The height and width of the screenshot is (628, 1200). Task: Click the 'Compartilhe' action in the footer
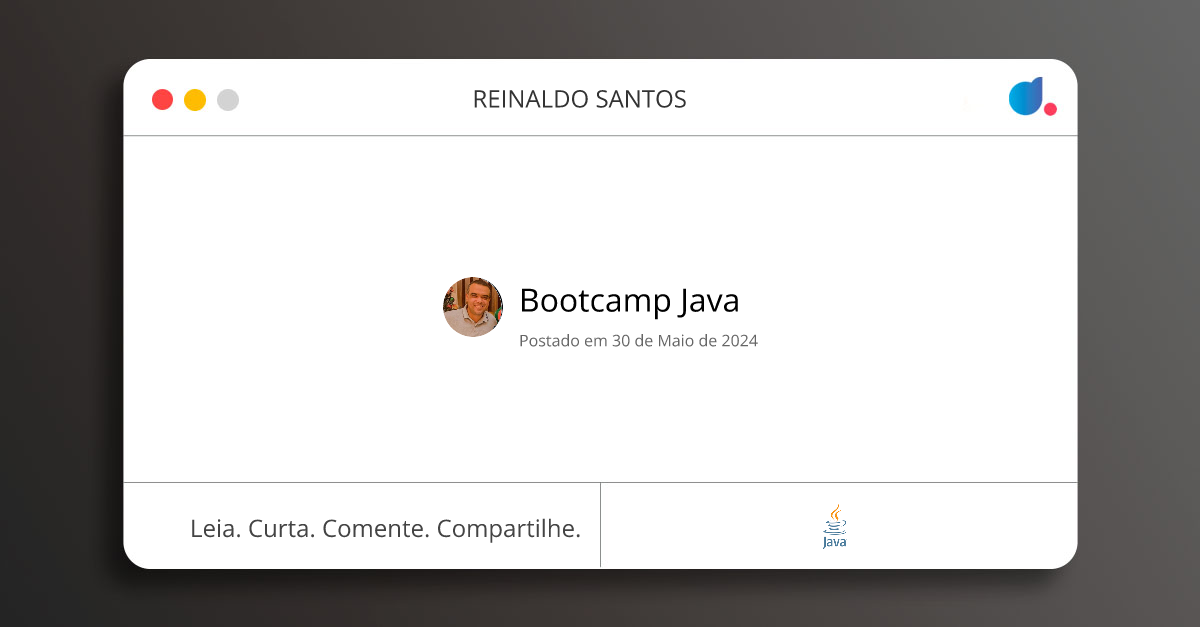click(511, 527)
